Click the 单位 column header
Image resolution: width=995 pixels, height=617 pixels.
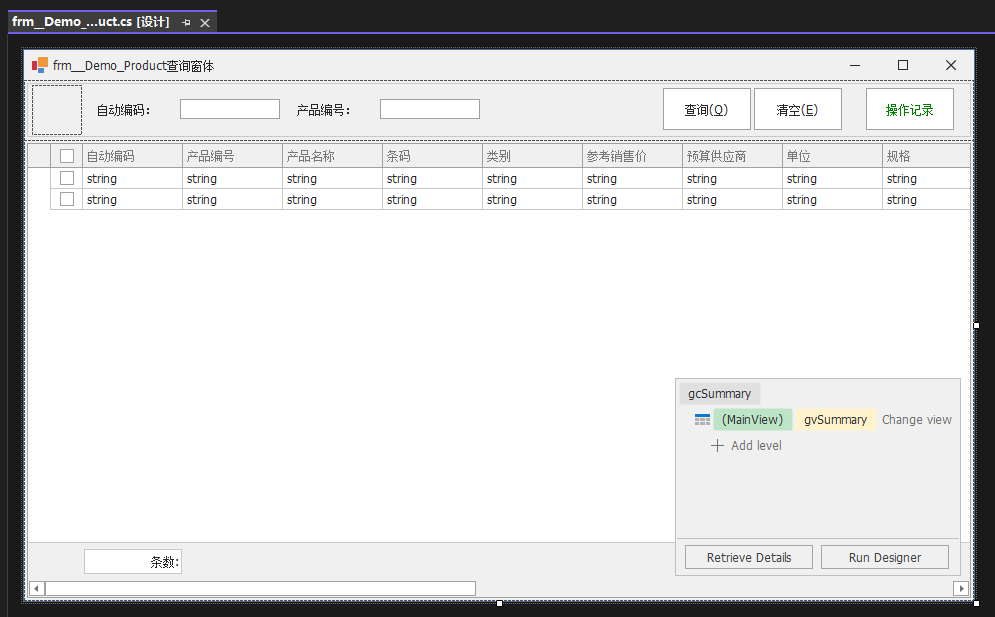pos(832,156)
